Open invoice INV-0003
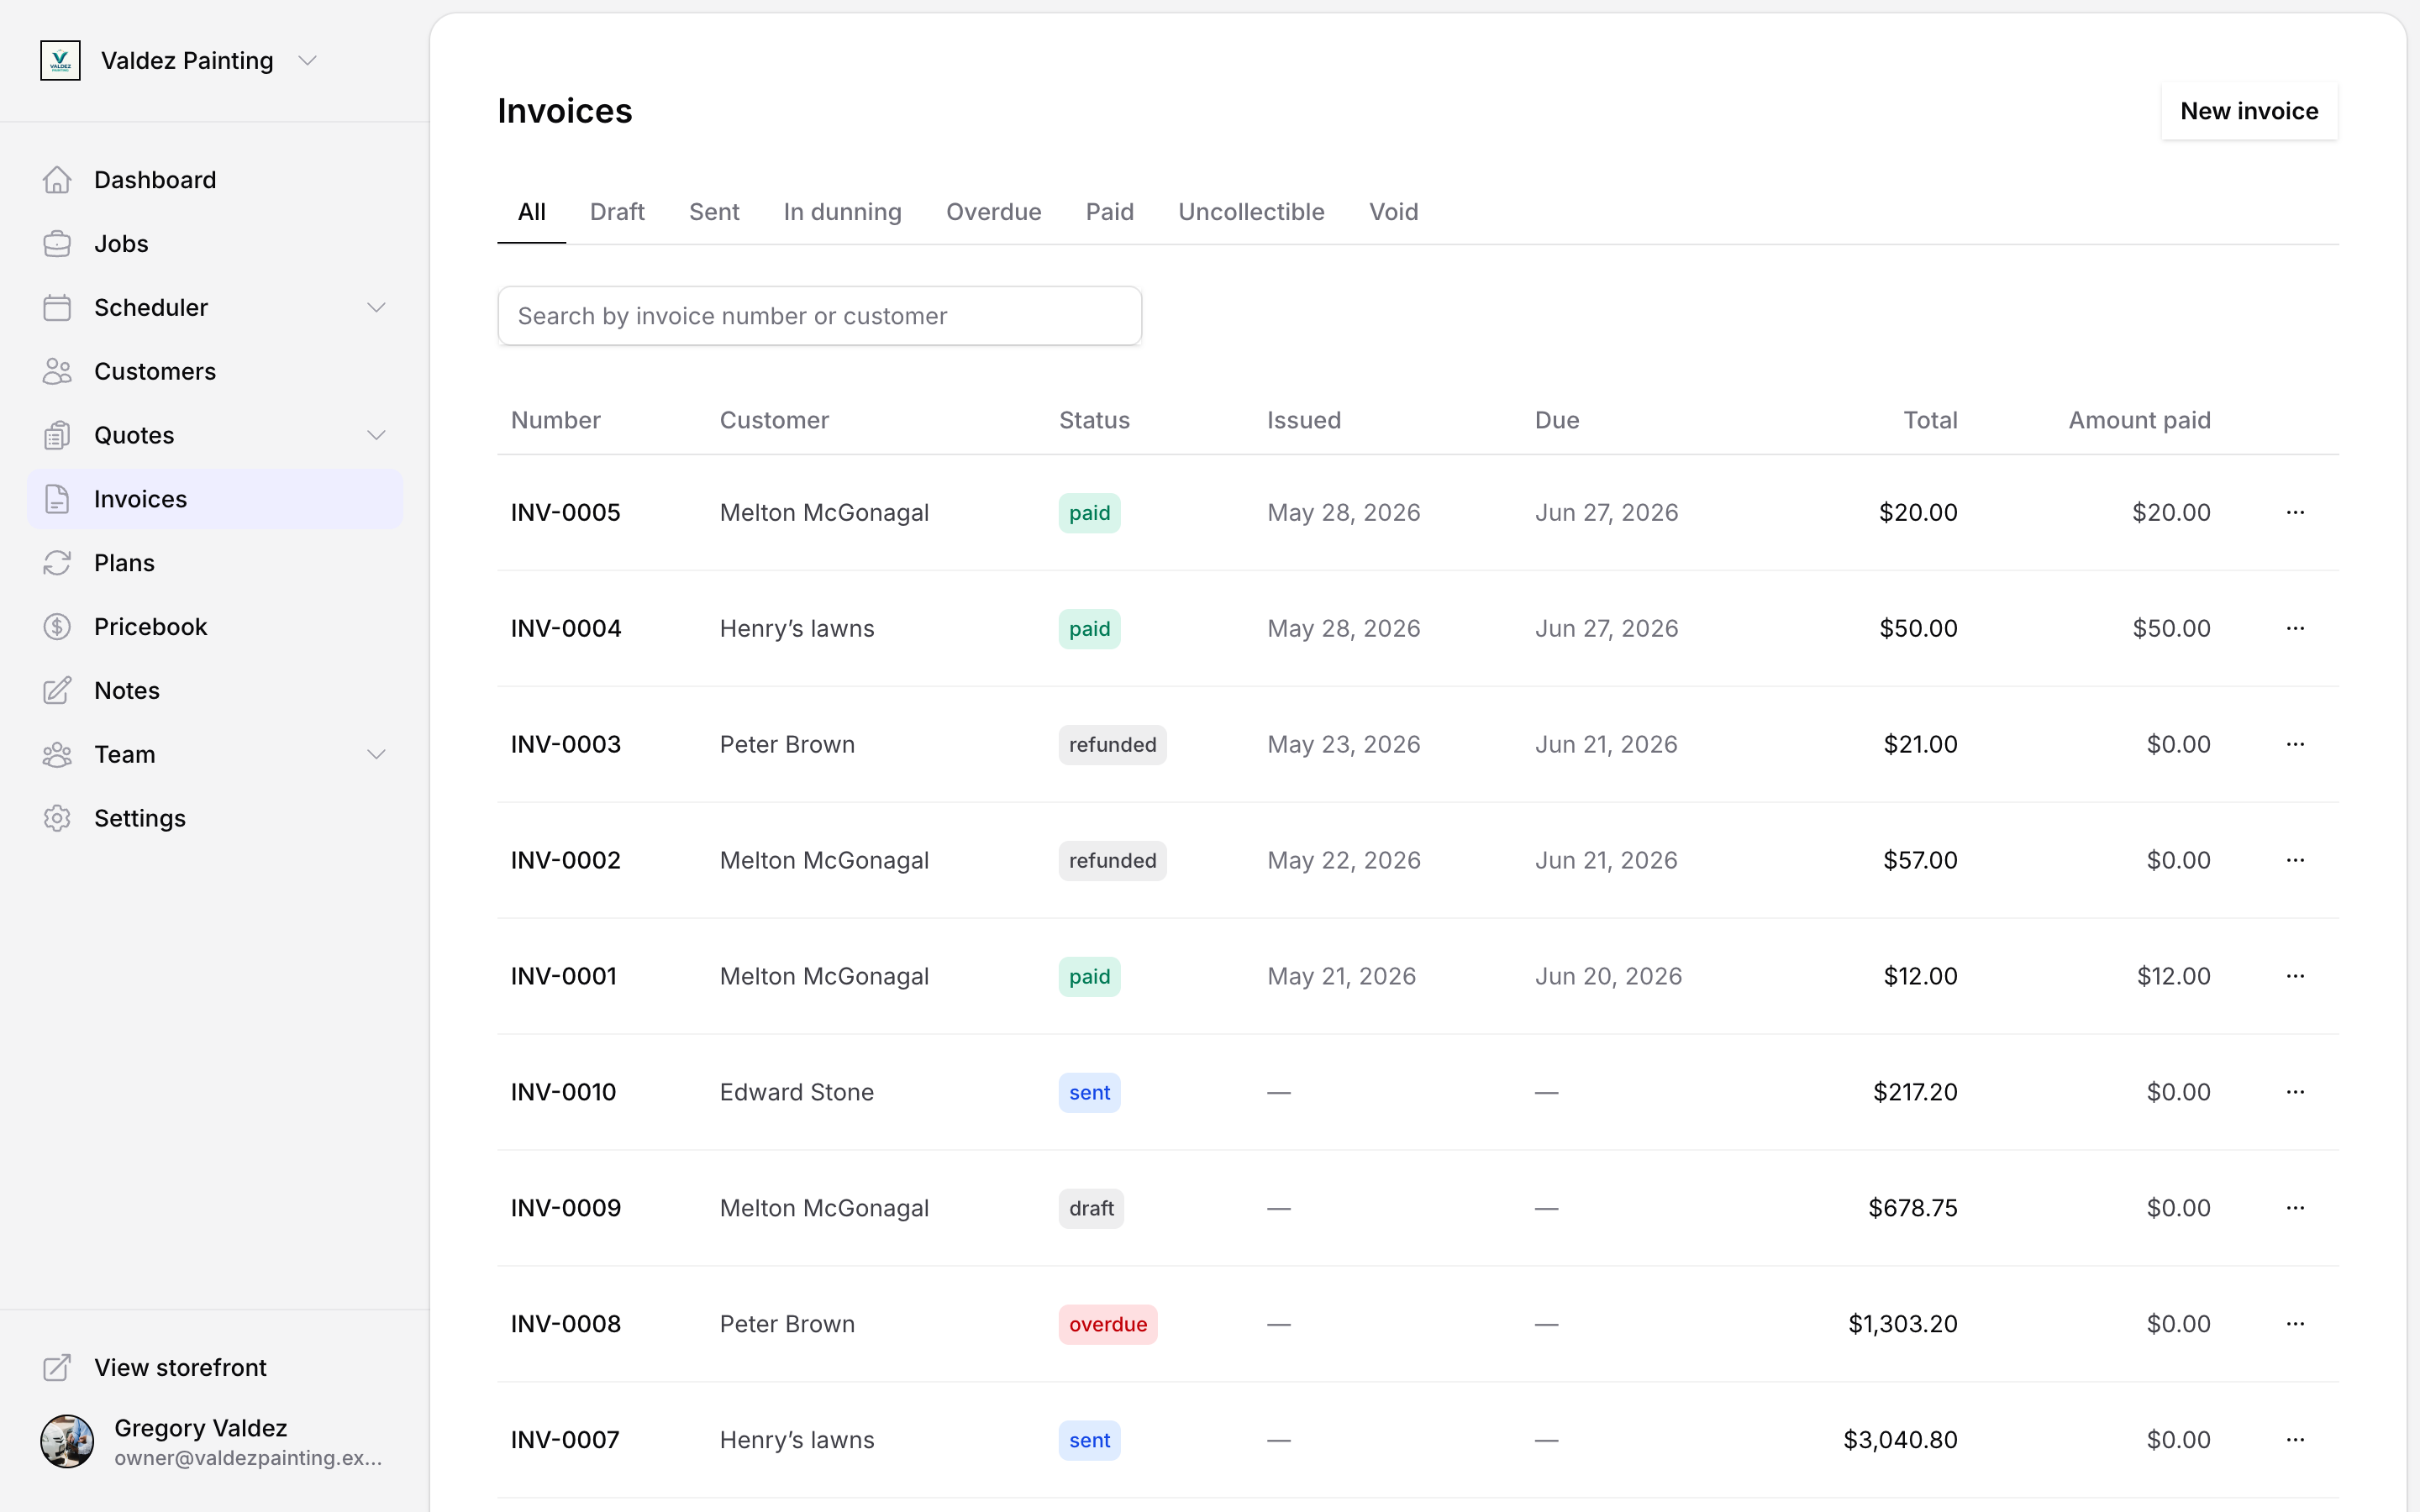The width and height of the screenshot is (2420, 1512). 566,745
